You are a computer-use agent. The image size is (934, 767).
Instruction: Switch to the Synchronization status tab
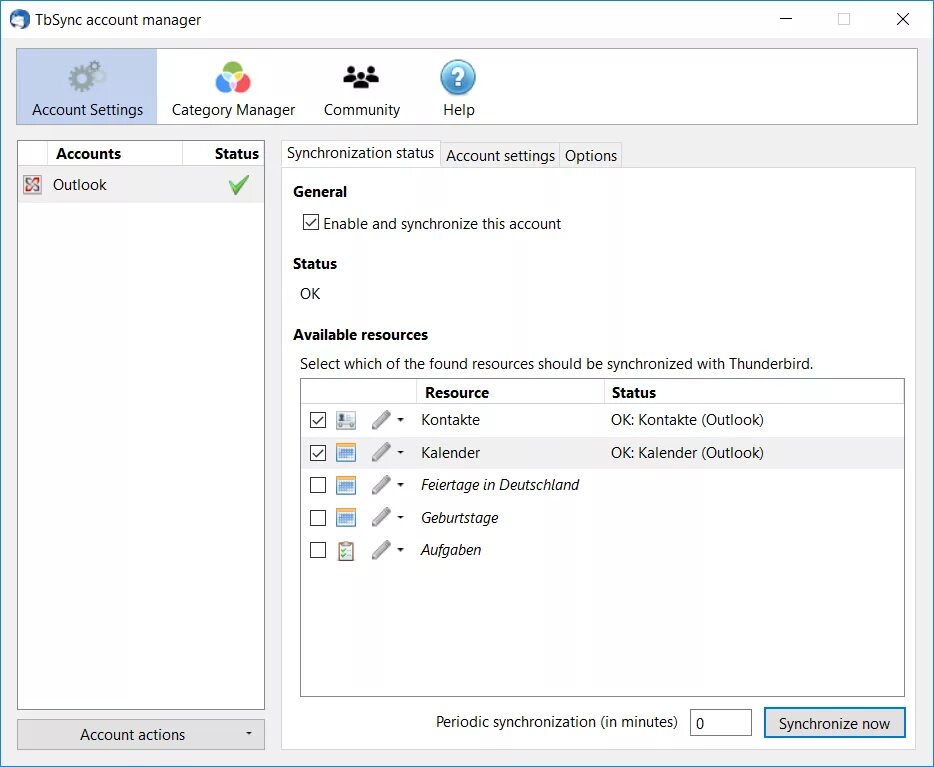point(360,153)
